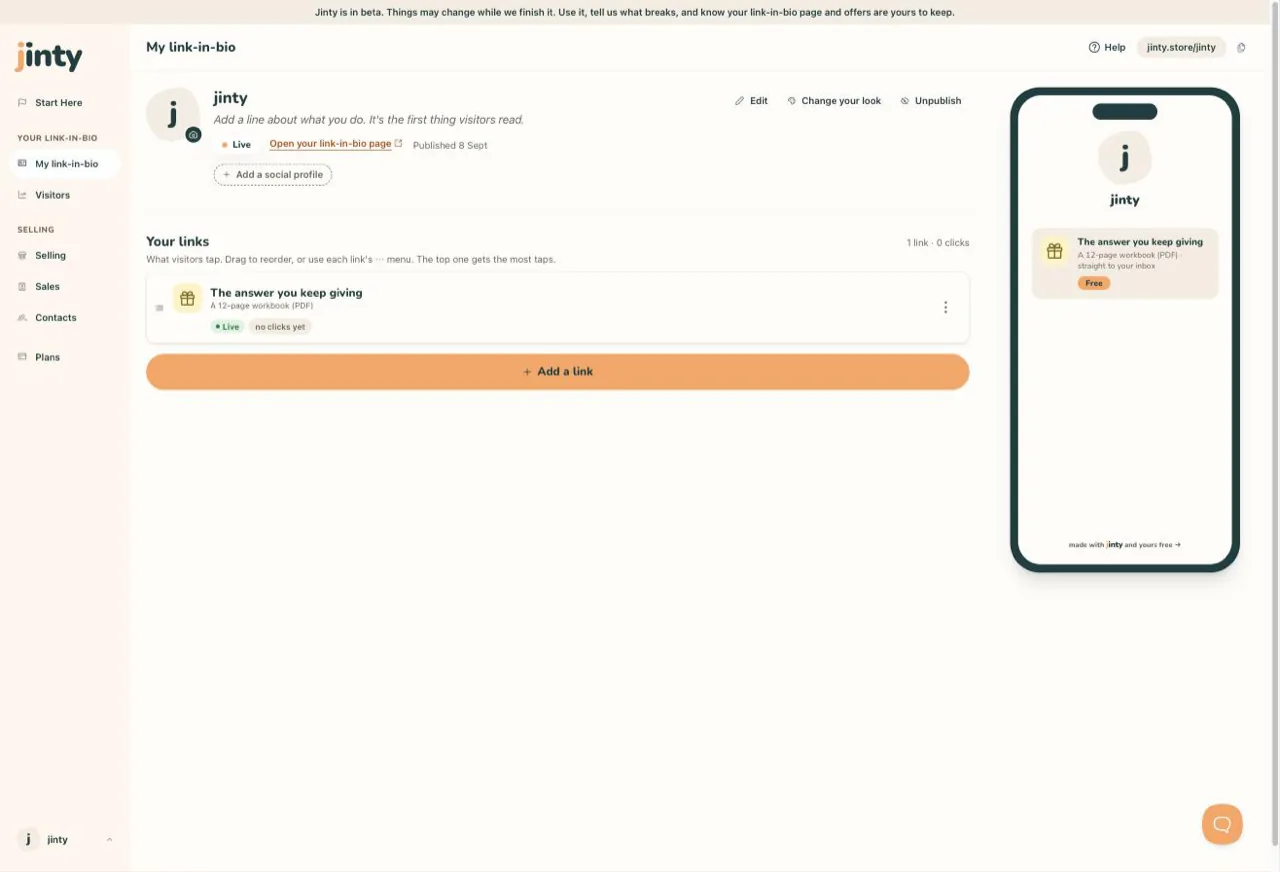Click the jinty.store/jinty URL pill

pos(1181,47)
